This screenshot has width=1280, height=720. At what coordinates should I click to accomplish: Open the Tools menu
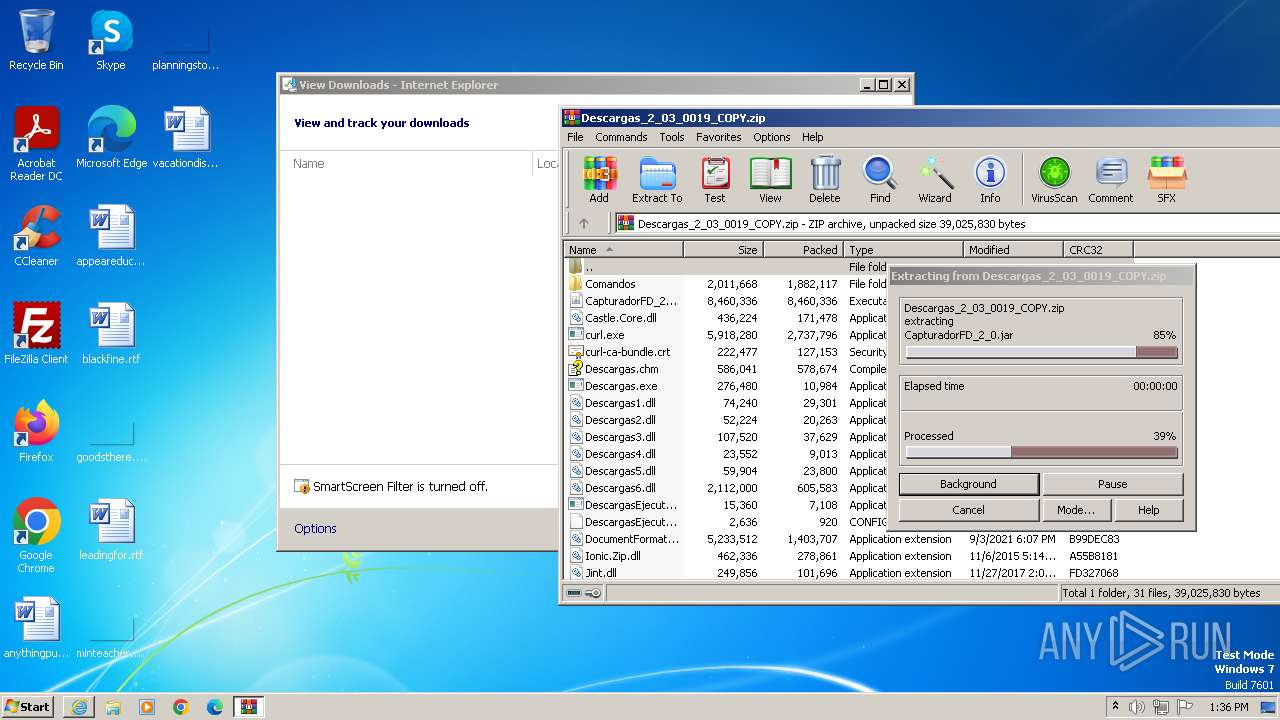click(x=672, y=137)
